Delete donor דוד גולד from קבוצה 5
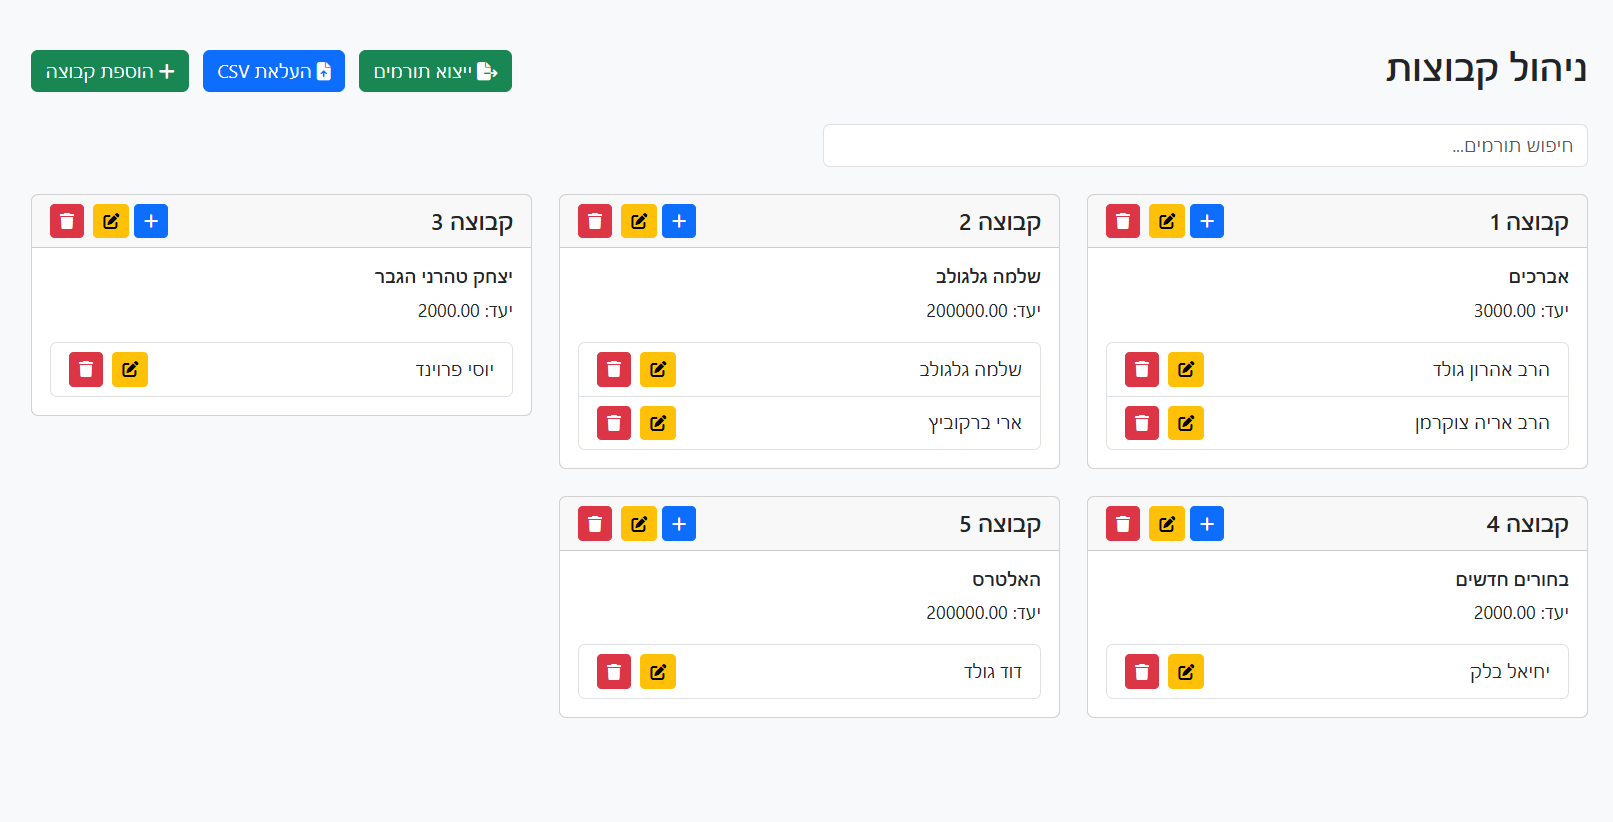 click(x=613, y=671)
